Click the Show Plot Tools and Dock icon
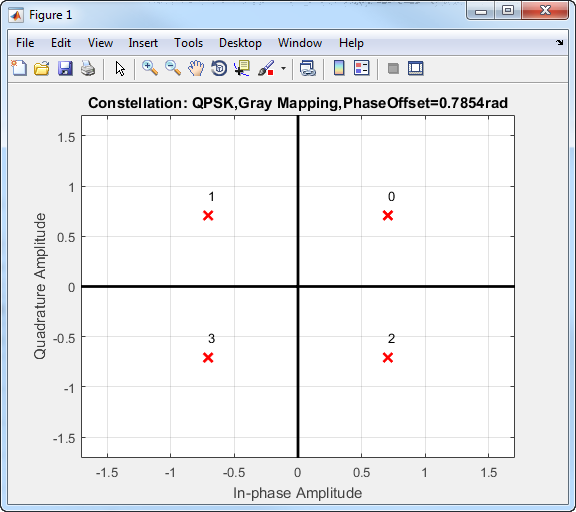This screenshot has height=512, width=576. pyautogui.click(x=416, y=68)
